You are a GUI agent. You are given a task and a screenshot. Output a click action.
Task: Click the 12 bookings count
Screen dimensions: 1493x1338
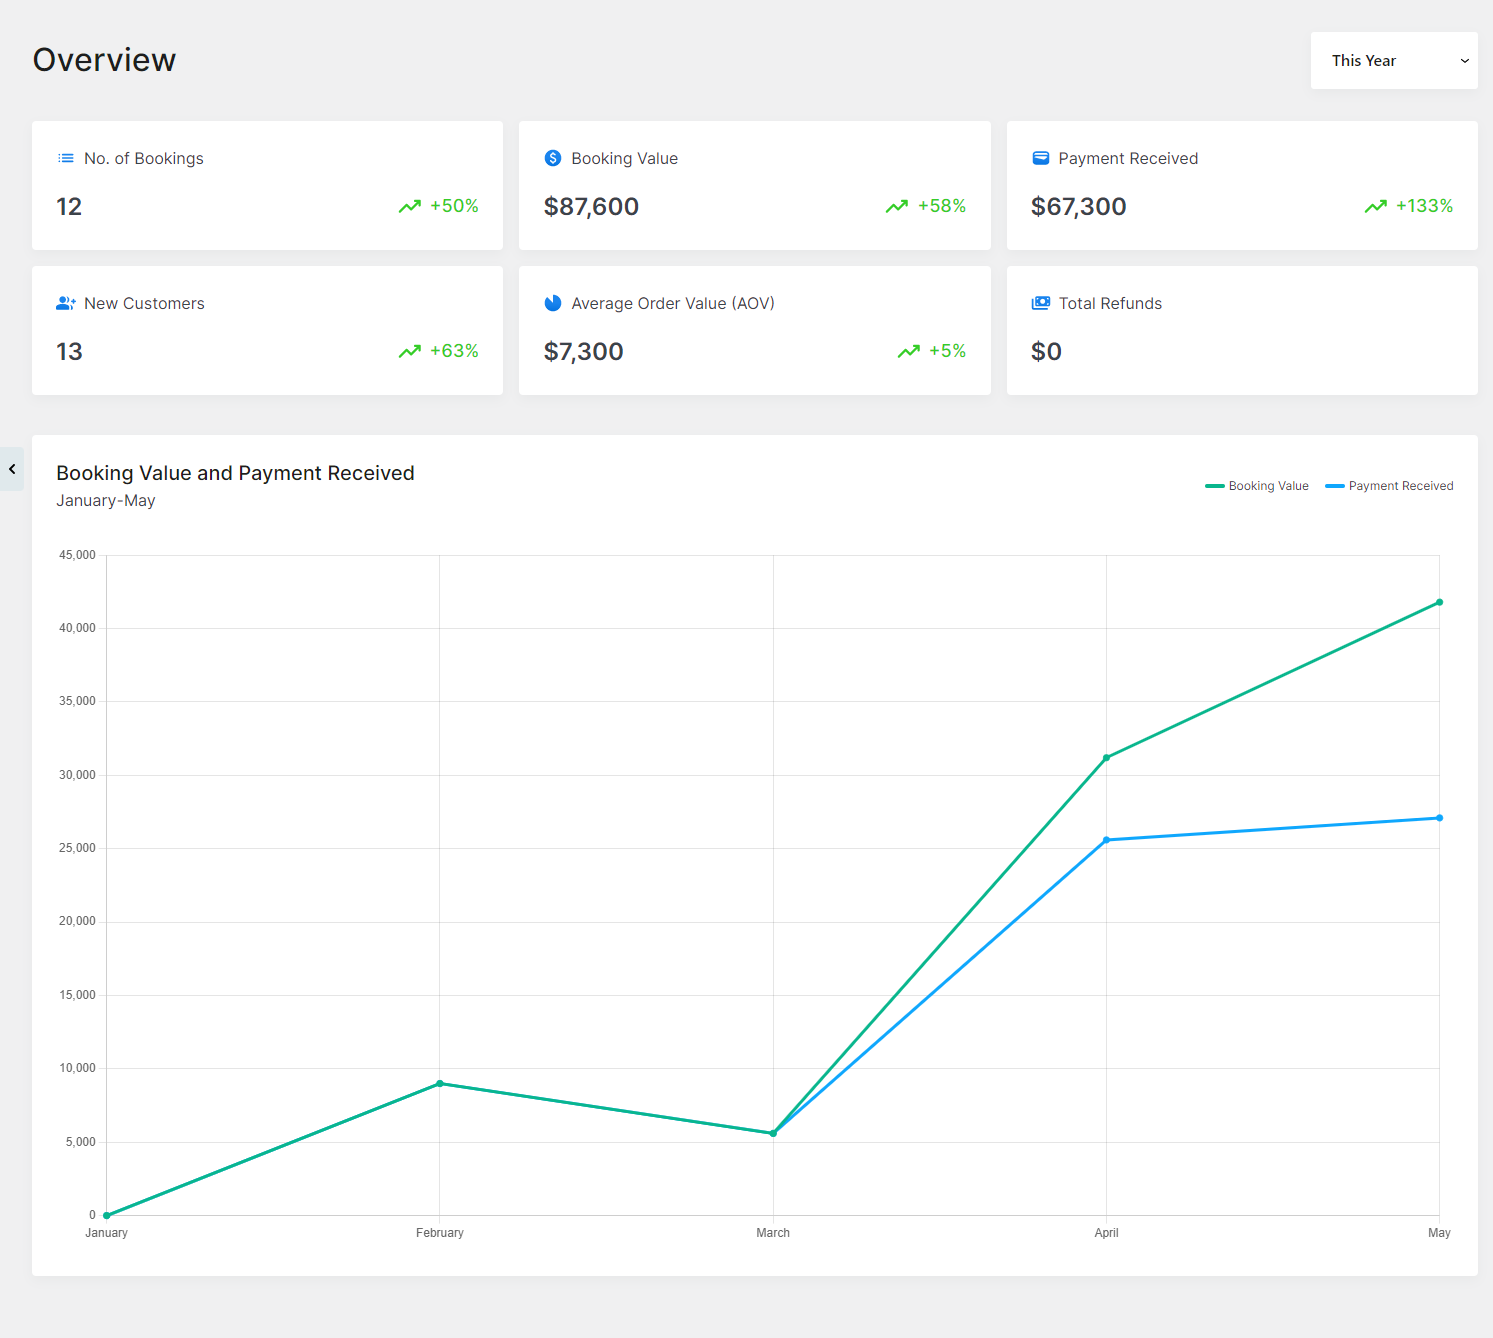click(69, 206)
